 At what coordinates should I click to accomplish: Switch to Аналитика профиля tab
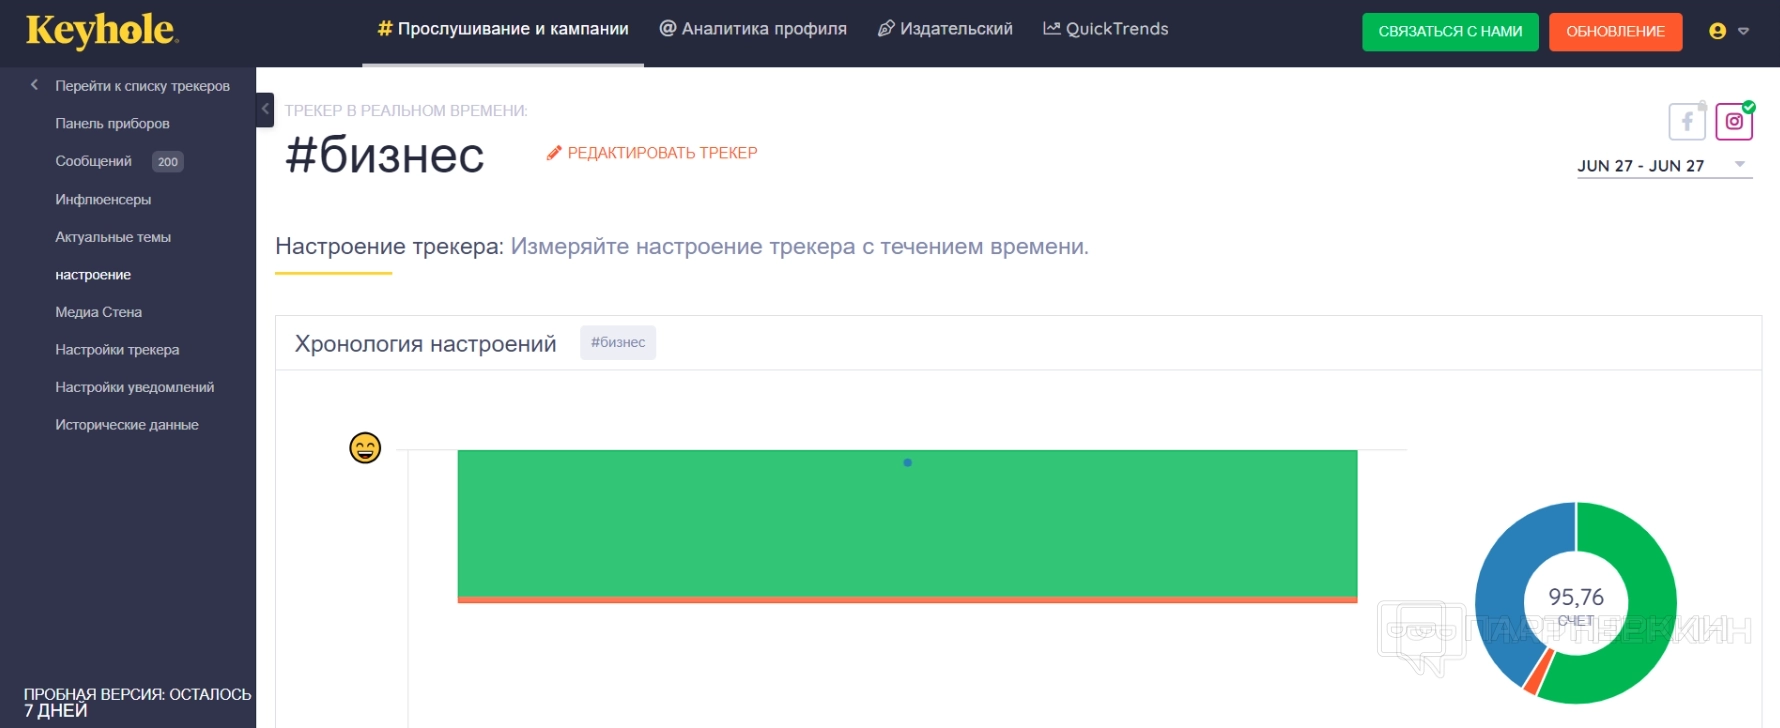point(753,29)
